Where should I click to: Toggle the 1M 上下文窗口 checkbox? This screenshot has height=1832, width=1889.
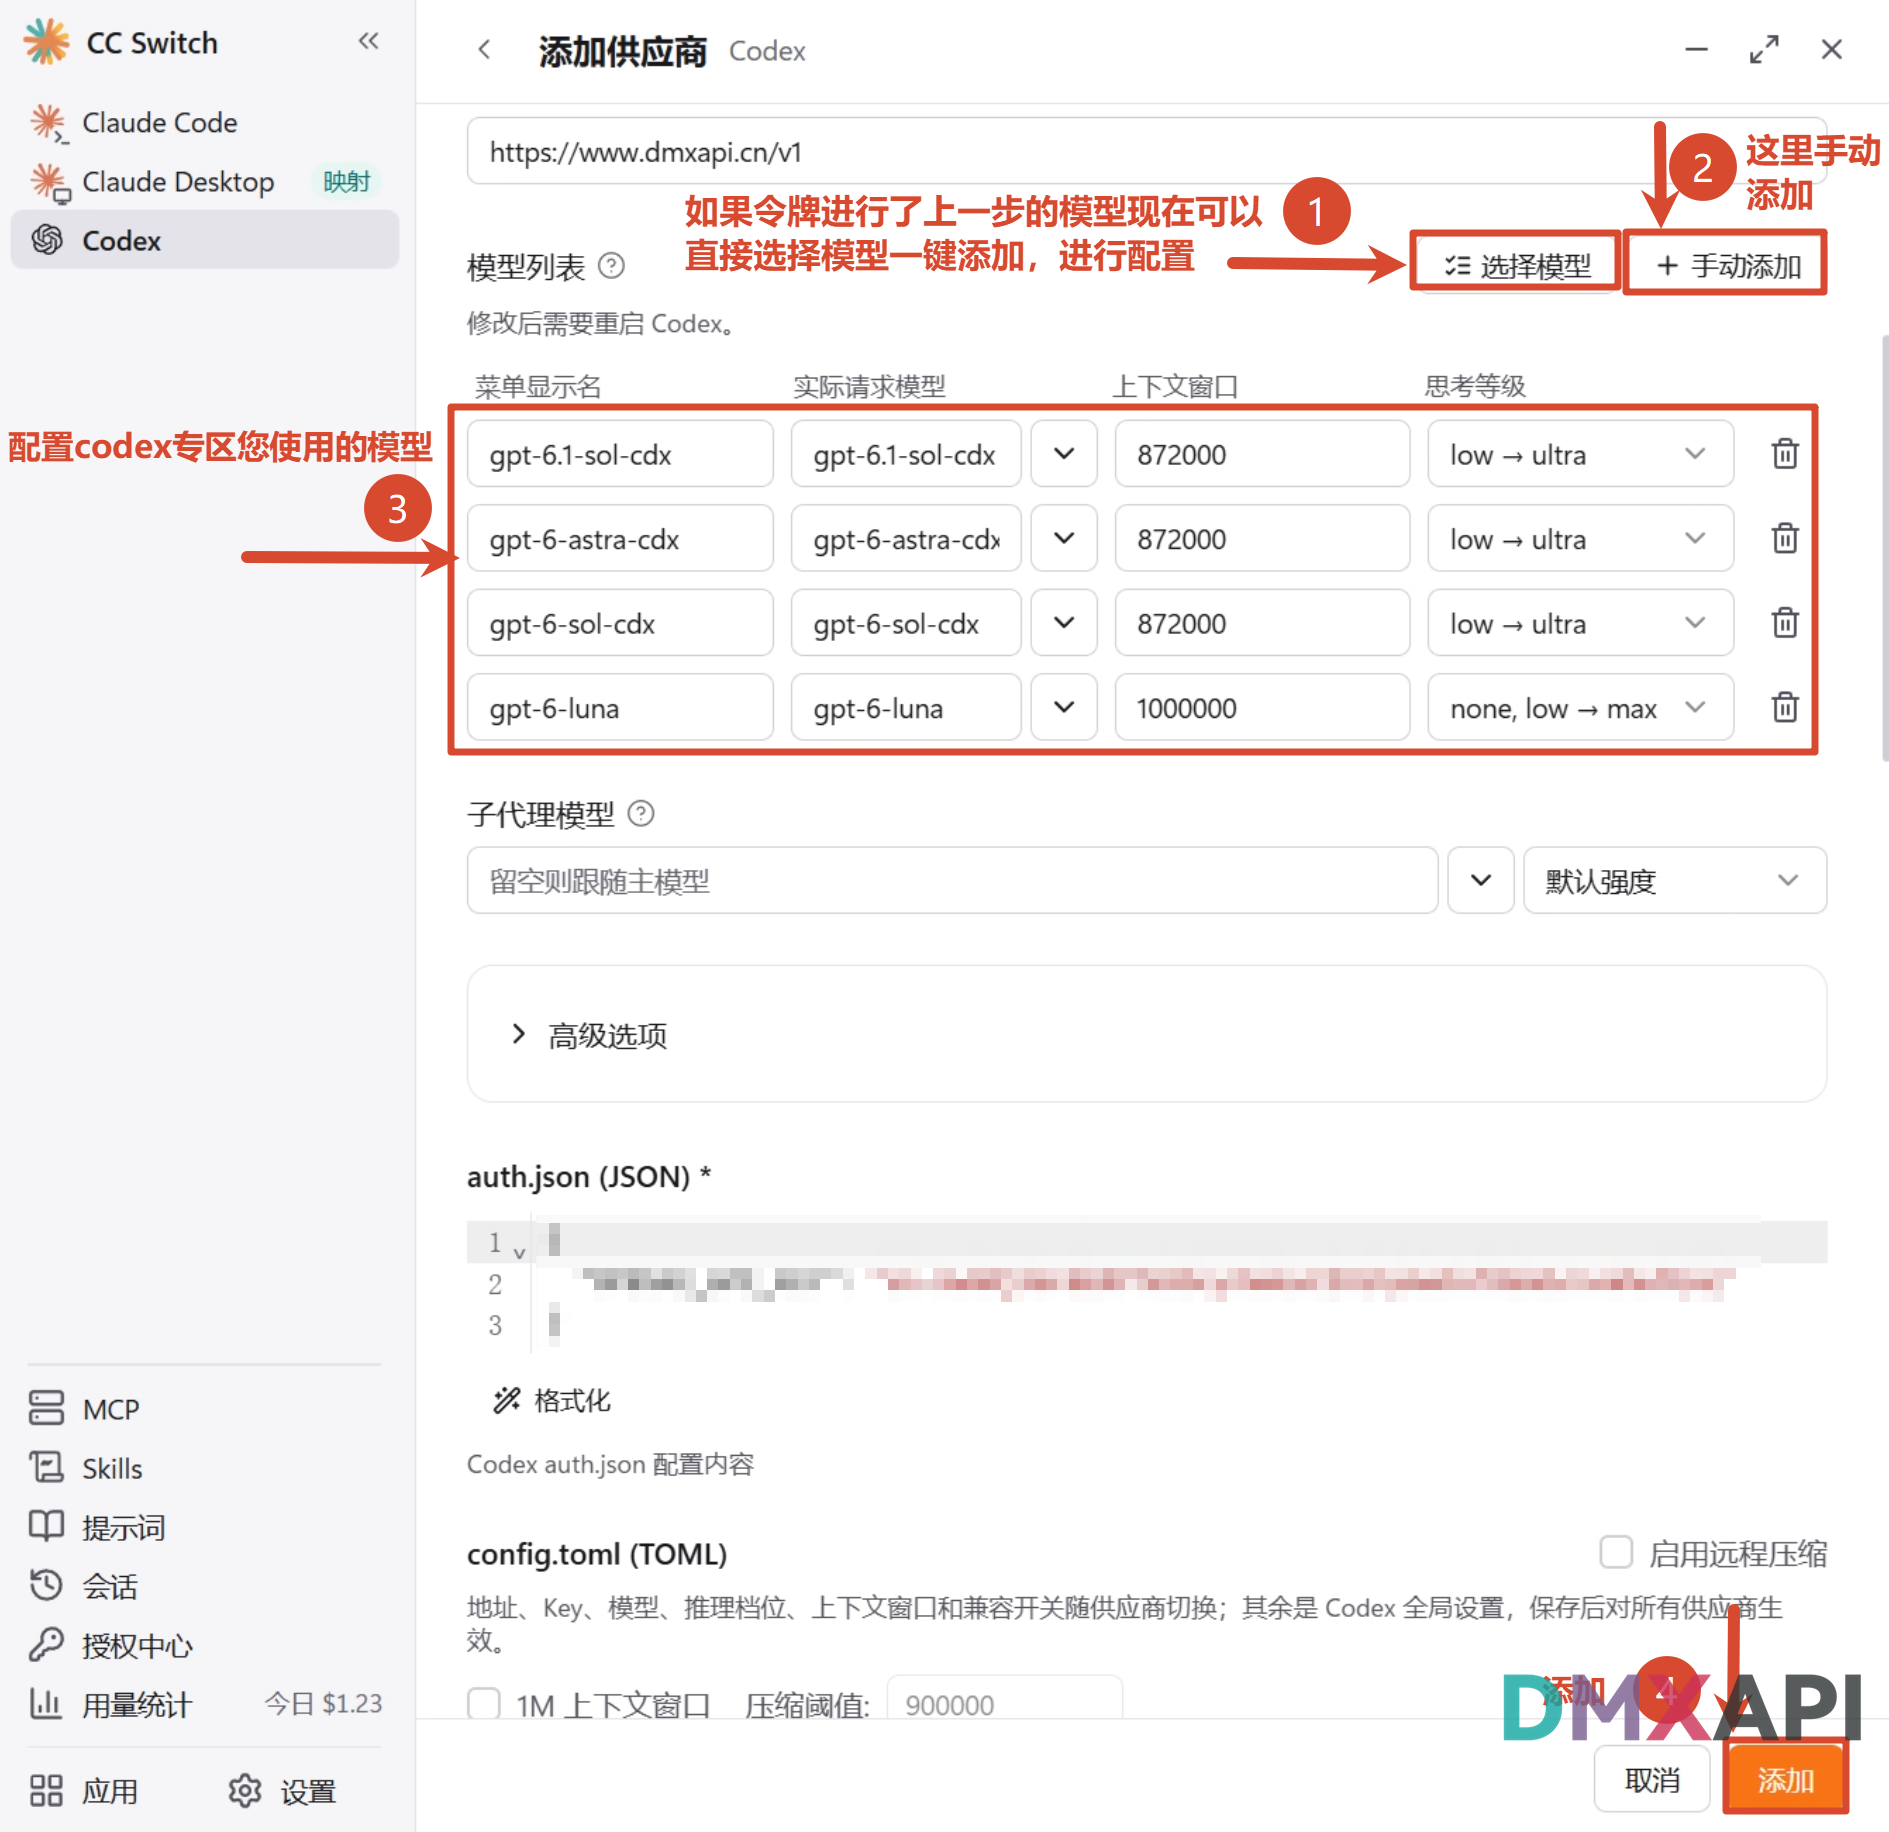click(484, 1704)
